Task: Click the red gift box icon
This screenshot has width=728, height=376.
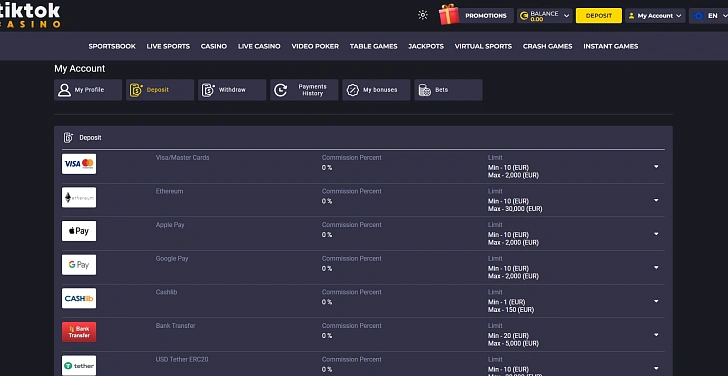Action: [x=448, y=15]
